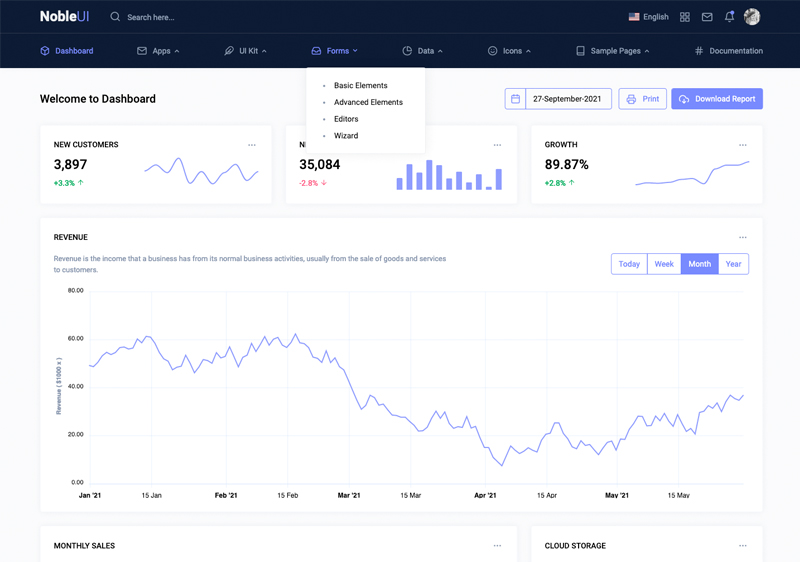Open Growth card options ellipsis
The height and width of the screenshot is (562, 800).
coord(743,145)
